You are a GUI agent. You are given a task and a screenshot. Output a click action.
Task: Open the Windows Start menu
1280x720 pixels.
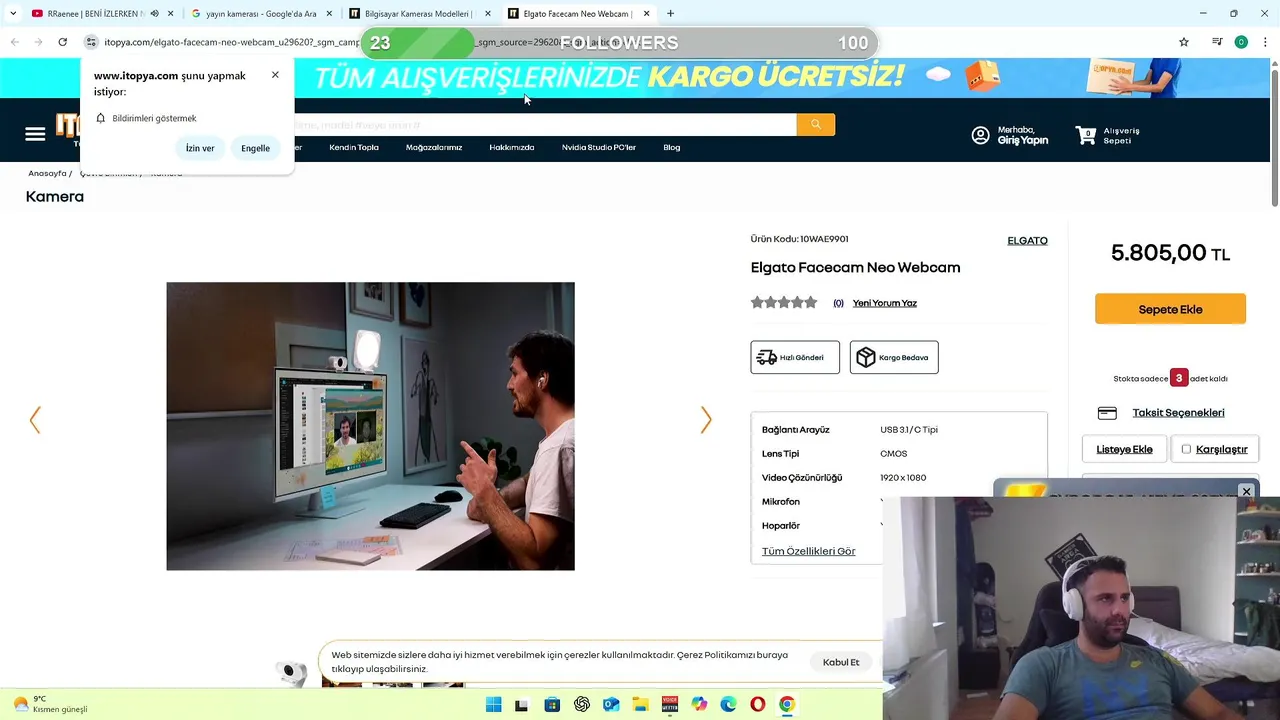click(493, 705)
